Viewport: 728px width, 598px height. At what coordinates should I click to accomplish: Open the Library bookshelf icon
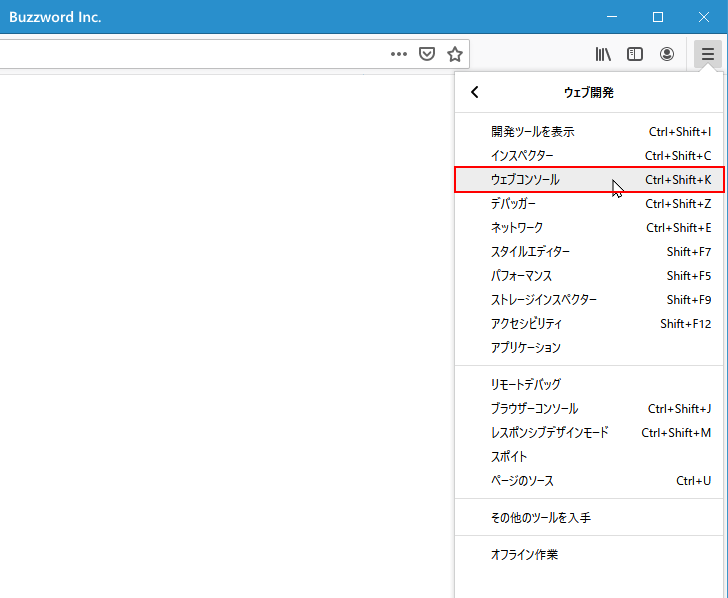603,54
